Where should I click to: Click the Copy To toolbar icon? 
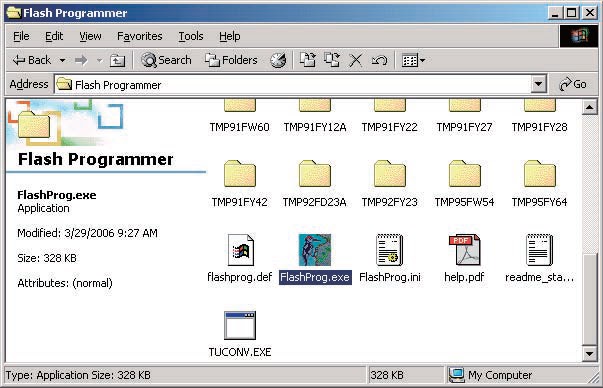[x=331, y=60]
